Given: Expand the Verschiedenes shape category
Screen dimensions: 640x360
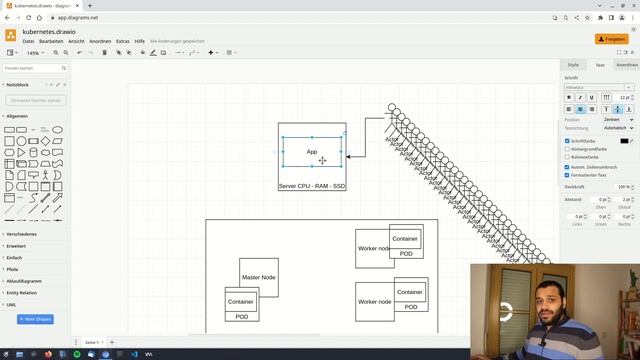Looking at the screenshot, I should click(21, 234).
